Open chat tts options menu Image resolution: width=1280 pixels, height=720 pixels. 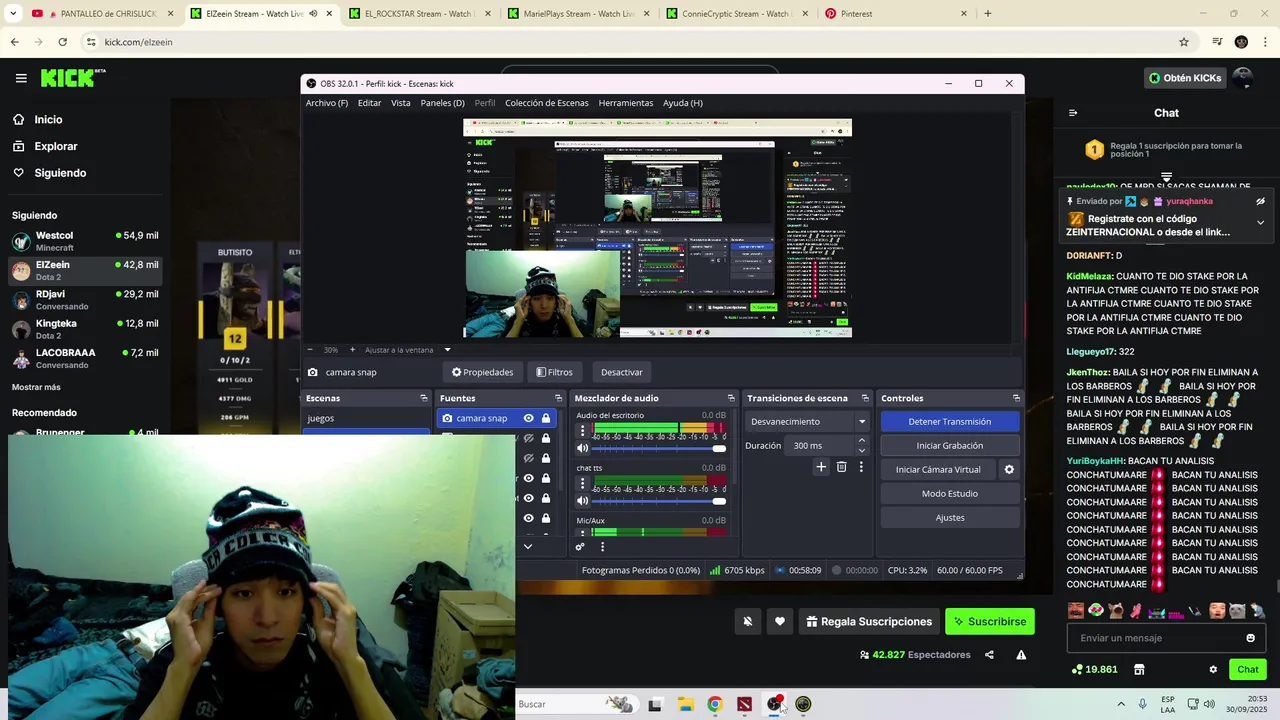[582, 484]
